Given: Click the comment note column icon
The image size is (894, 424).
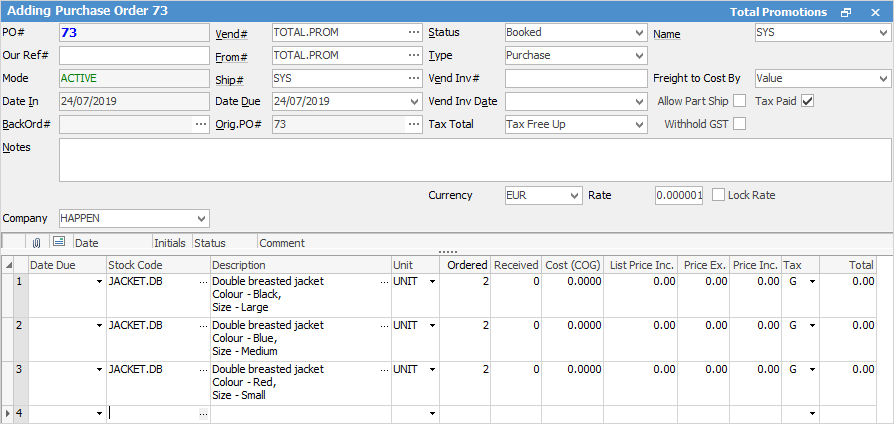Looking at the screenshot, I should (x=58, y=242).
